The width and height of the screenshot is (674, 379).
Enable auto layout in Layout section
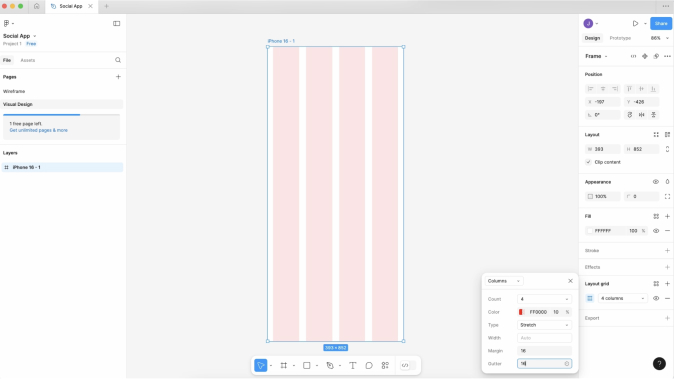[667, 134]
